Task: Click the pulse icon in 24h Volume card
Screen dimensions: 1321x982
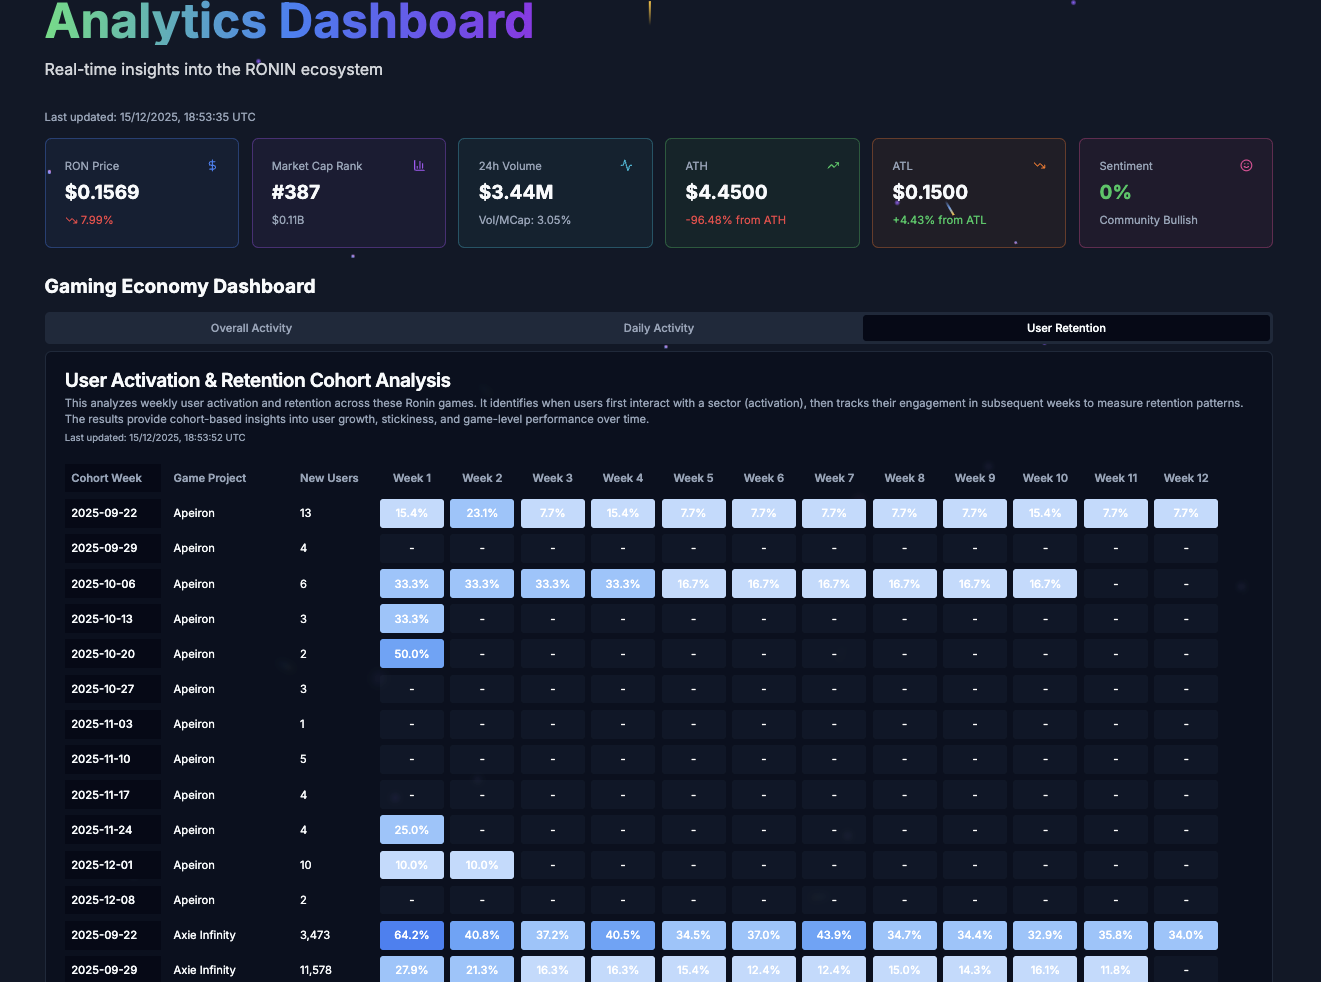Action: (626, 166)
